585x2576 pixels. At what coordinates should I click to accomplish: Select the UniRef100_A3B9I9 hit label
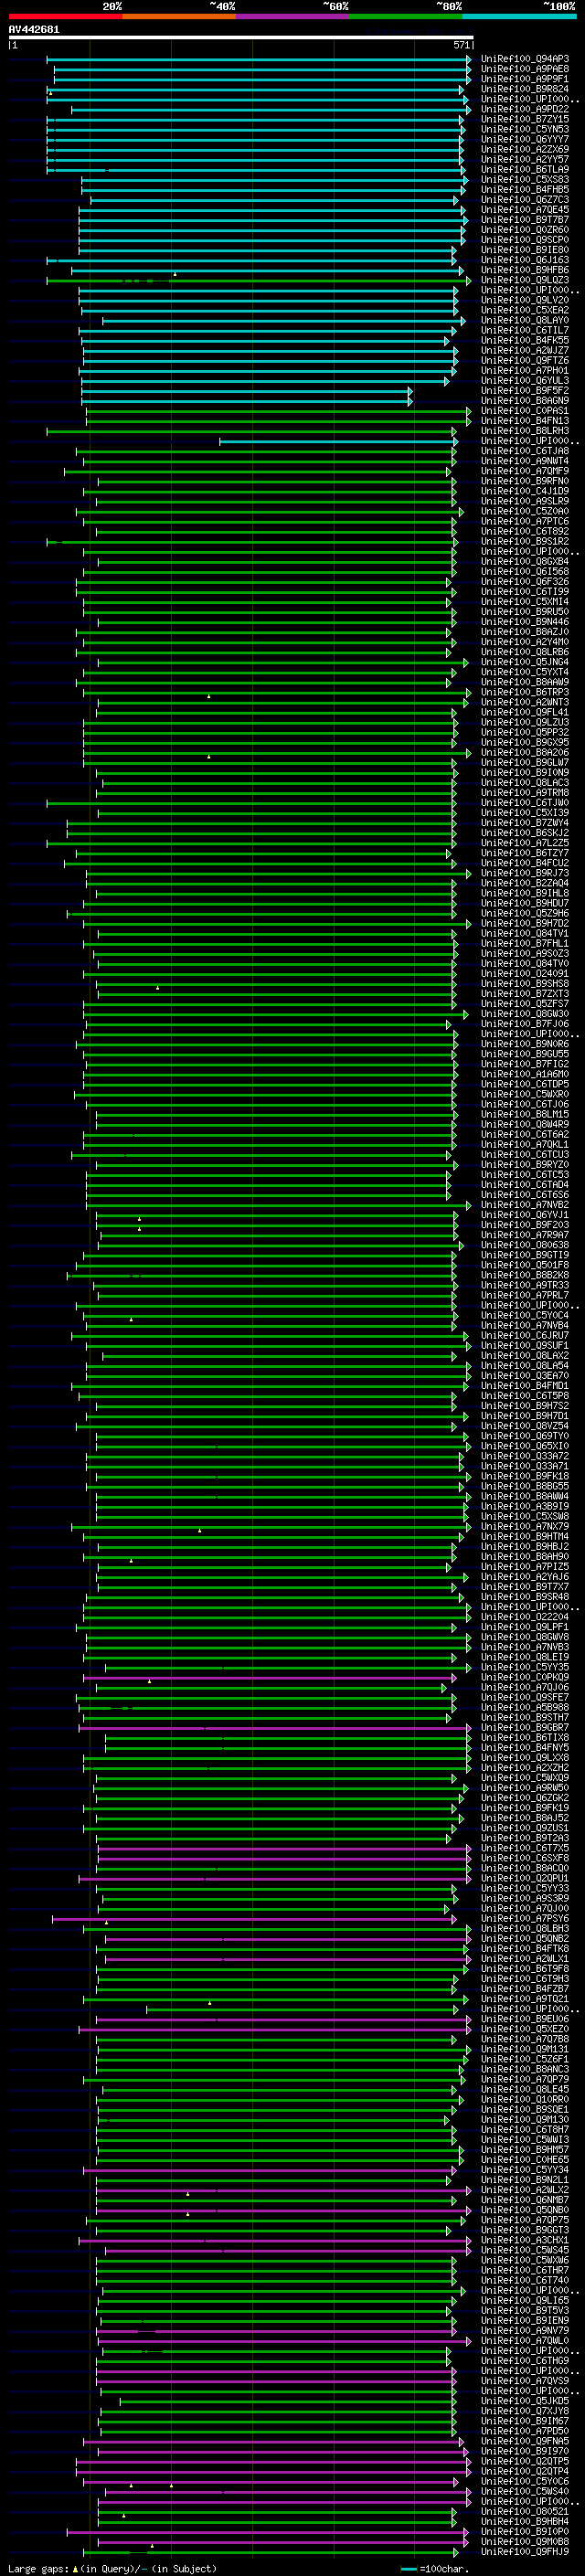pyautogui.click(x=525, y=1507)
